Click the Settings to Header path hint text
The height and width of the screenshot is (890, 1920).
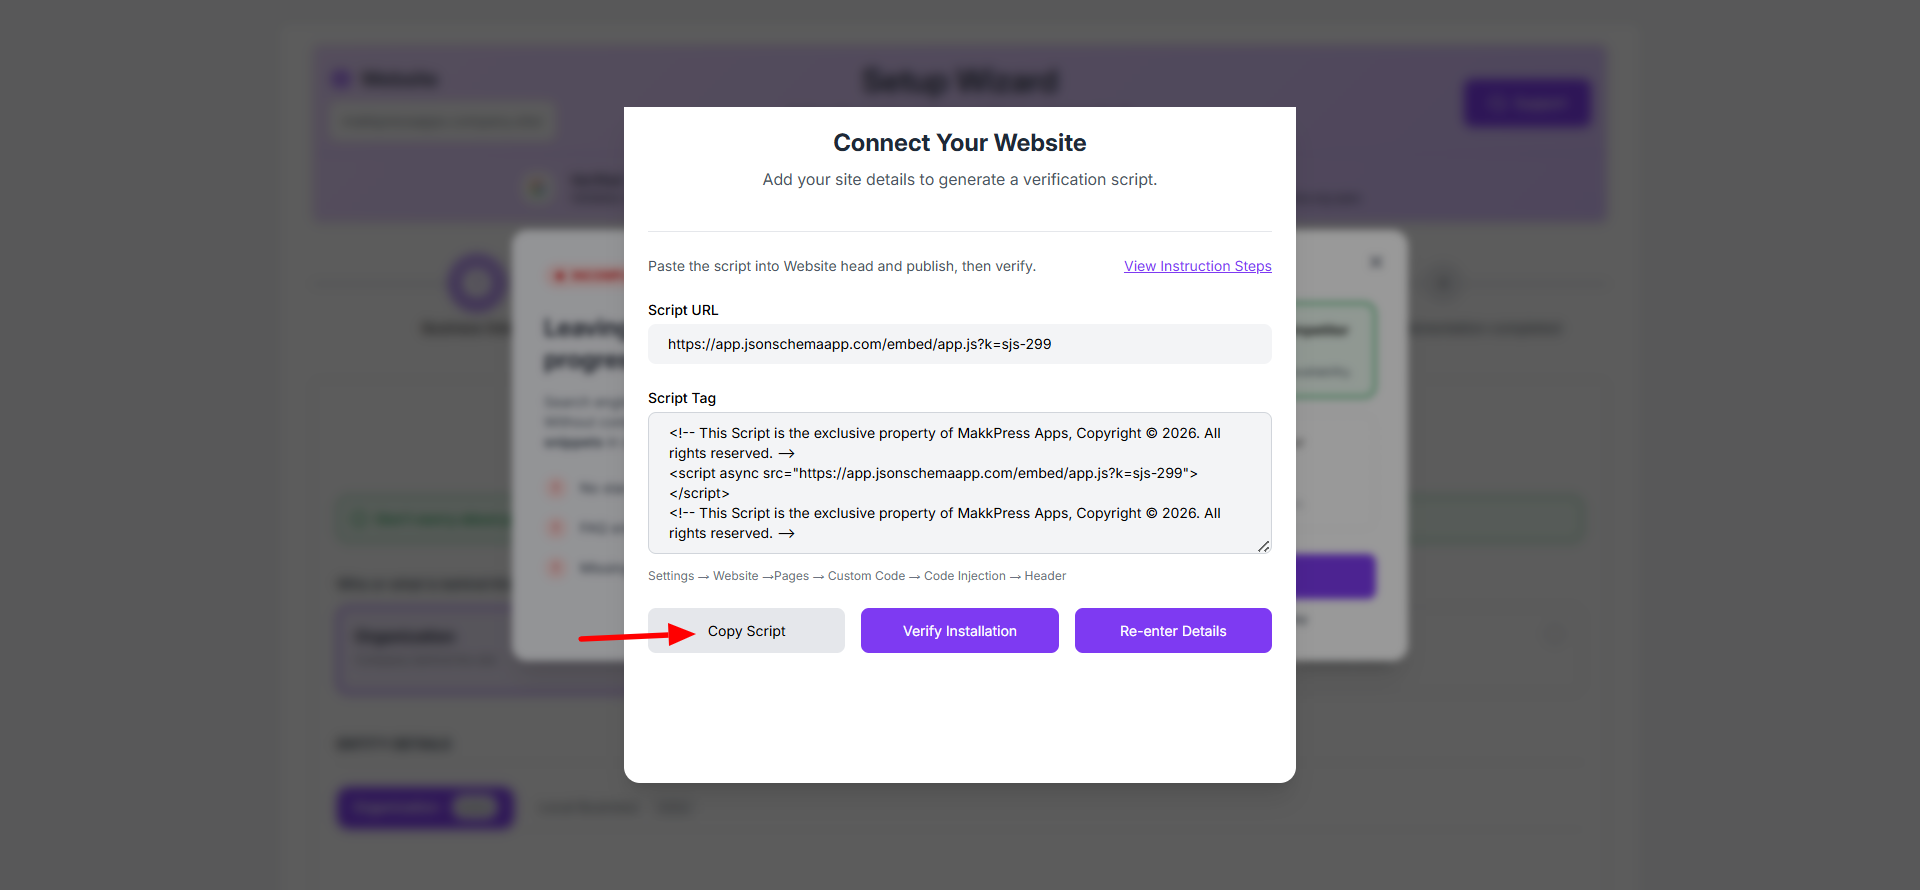(x=856, y=576)
